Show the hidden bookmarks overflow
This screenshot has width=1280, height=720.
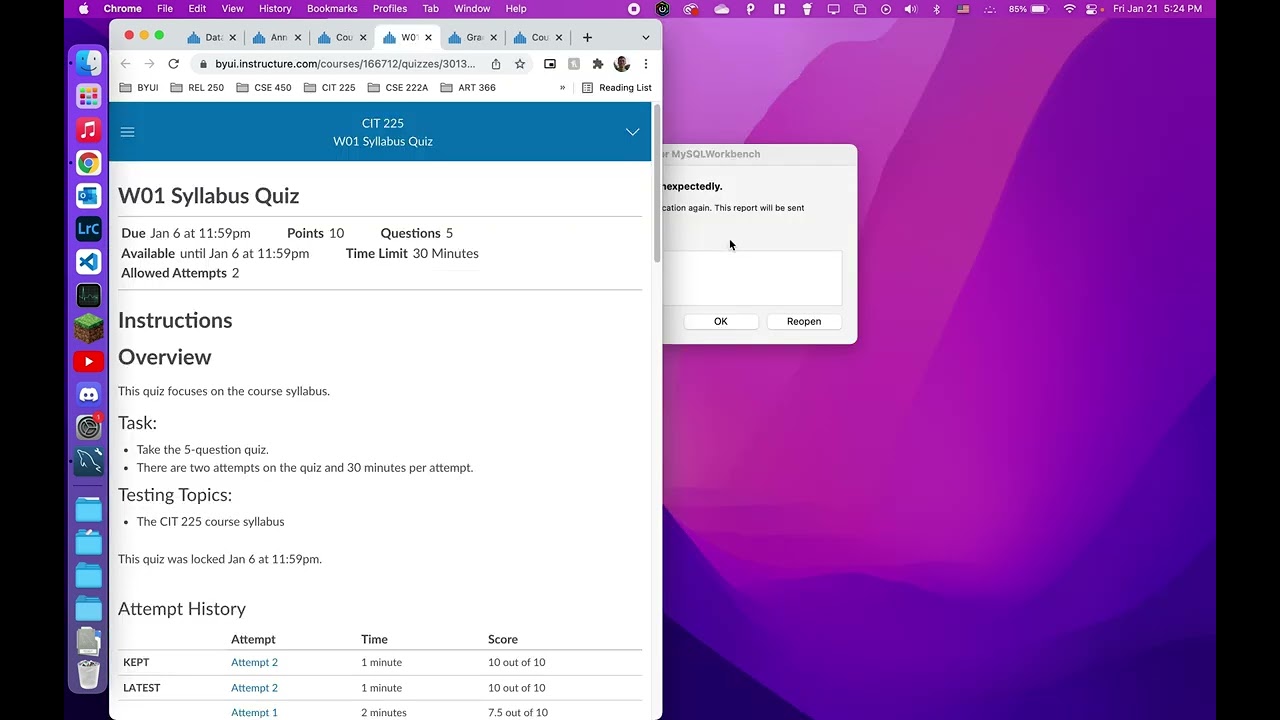coord(562,88)
